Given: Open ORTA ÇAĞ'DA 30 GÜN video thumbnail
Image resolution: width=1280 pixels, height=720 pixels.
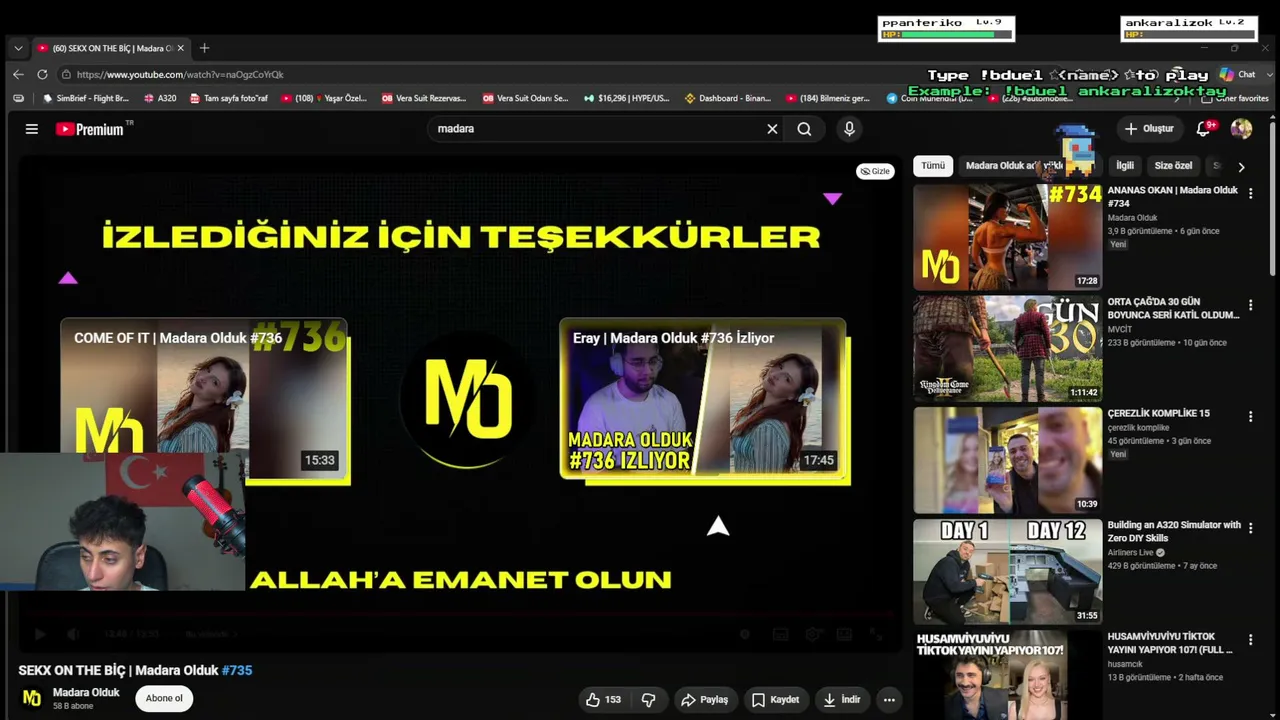Looking at the screenshot, I should [x=1008, y=348].
